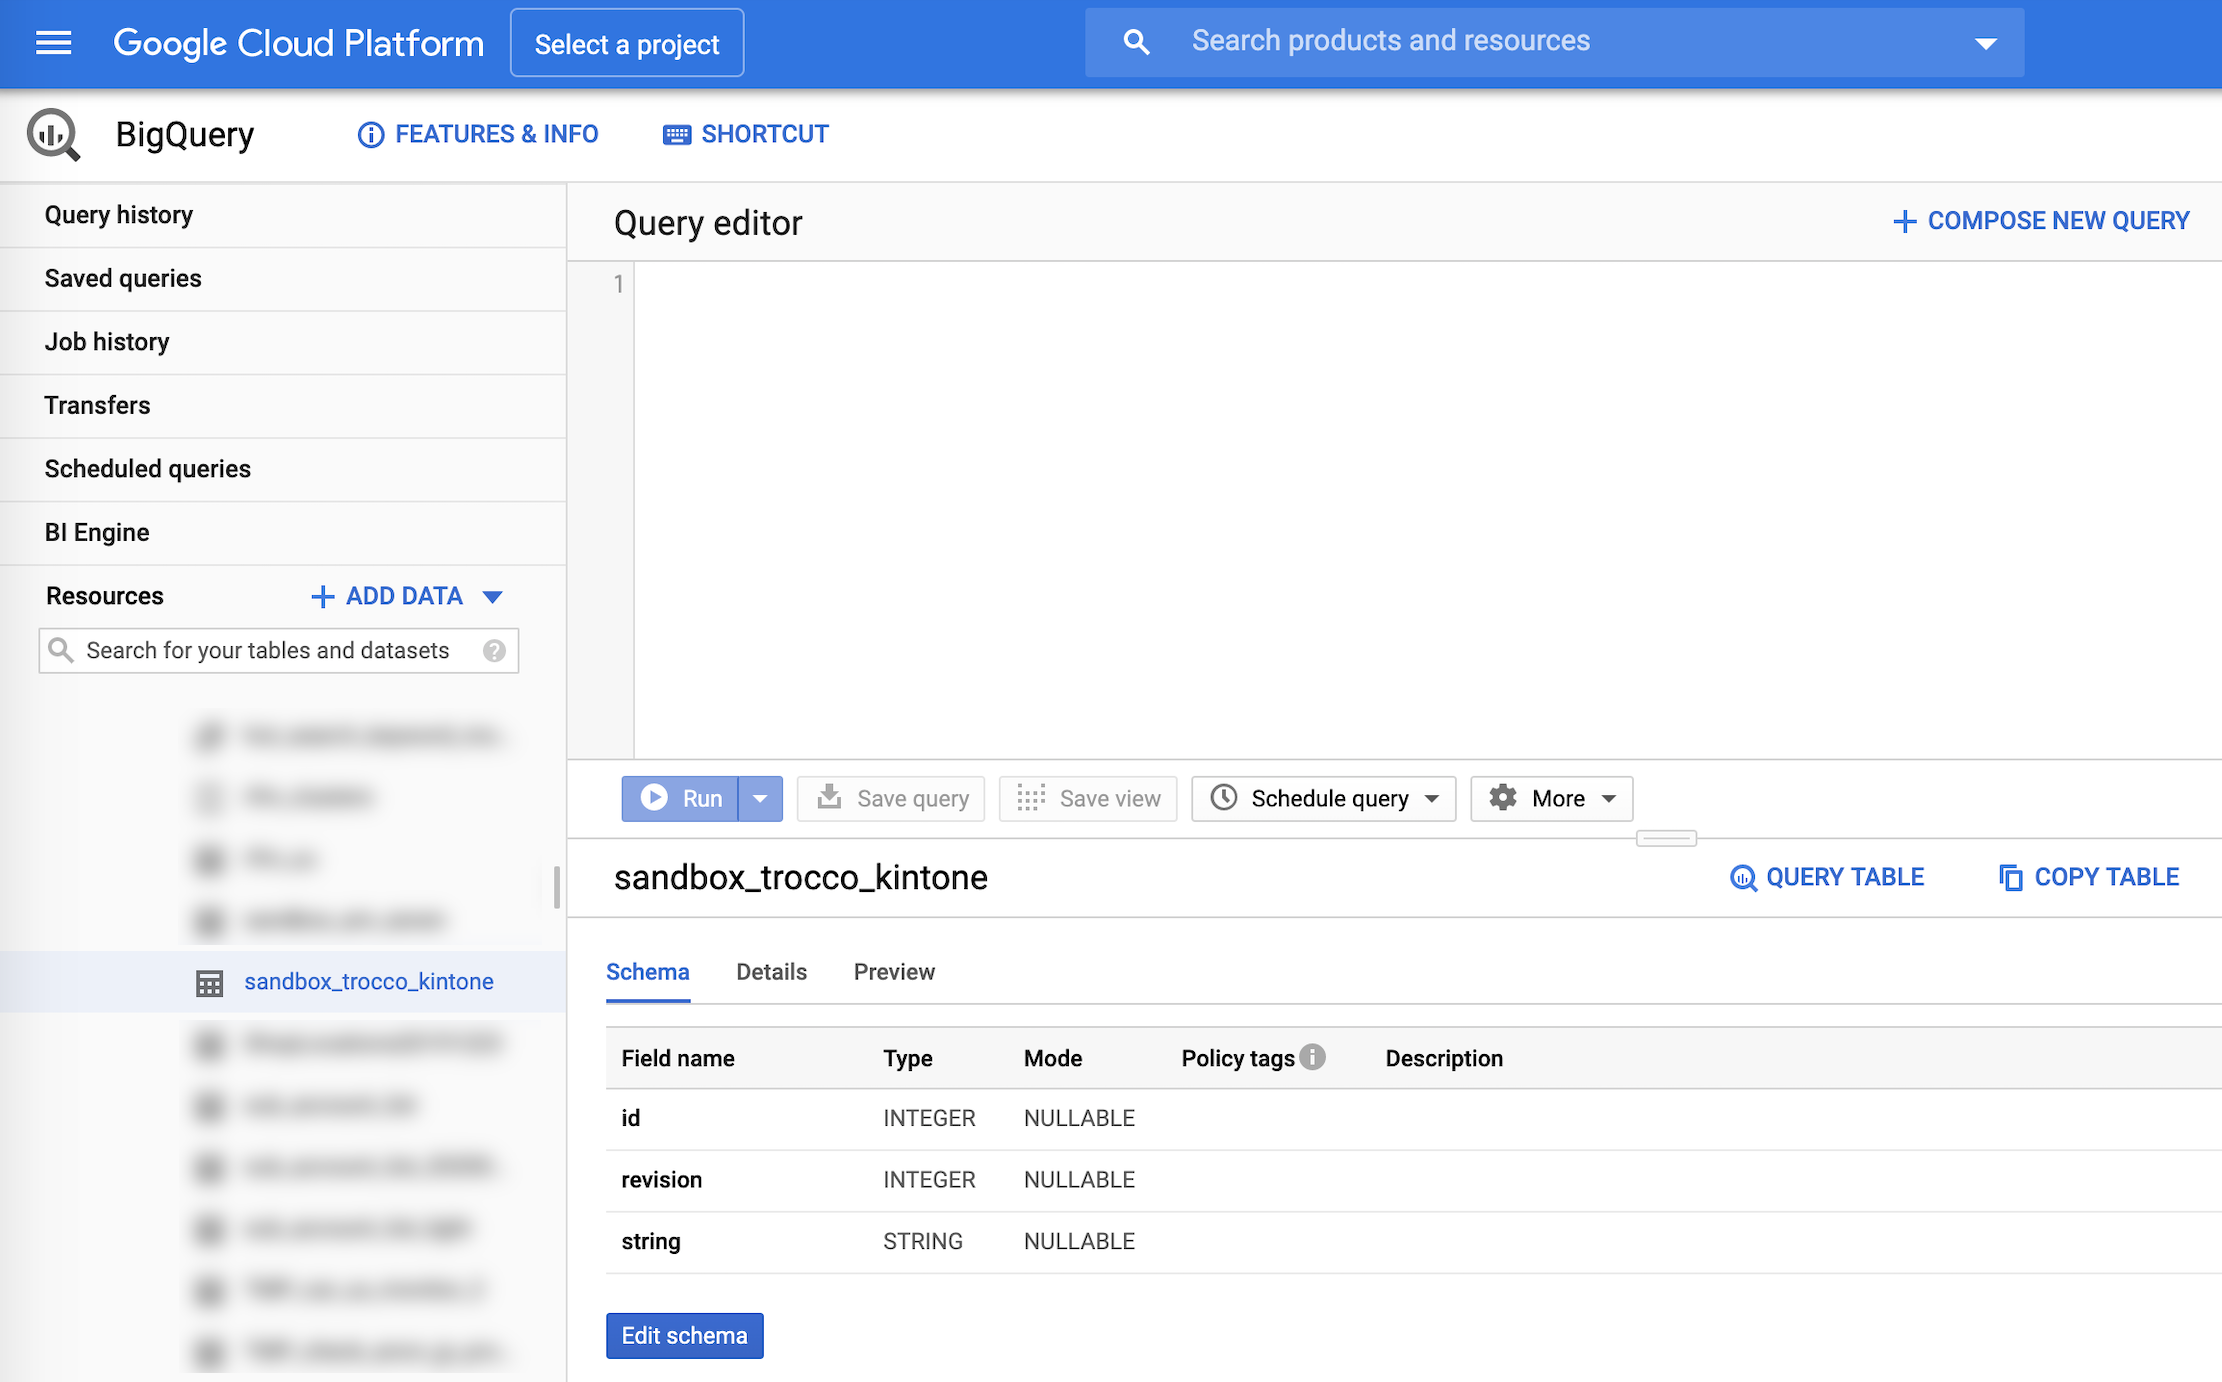Open the keyboard Shortcut list
Screen dimensions: 2222x1382
(746, 134)
